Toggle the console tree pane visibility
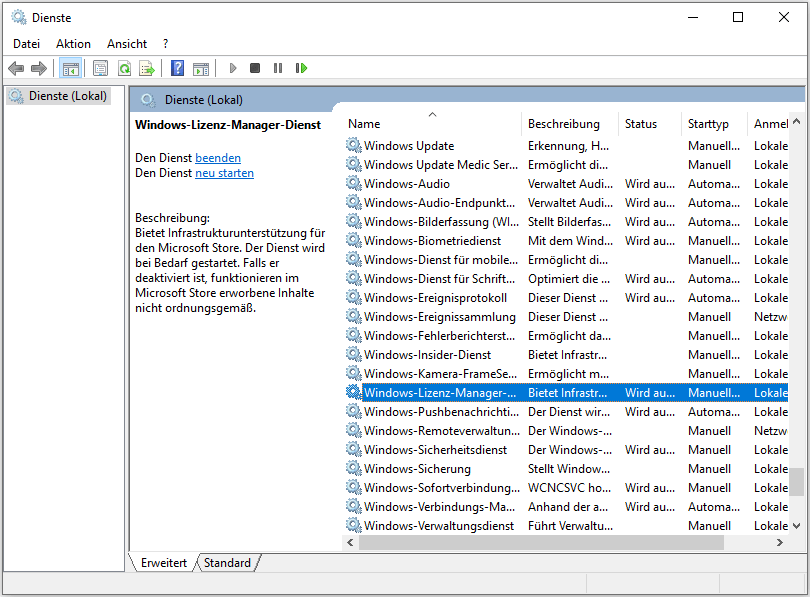This screenshot has height=597, width=810. pyautogui.click(x=69, y=68)
